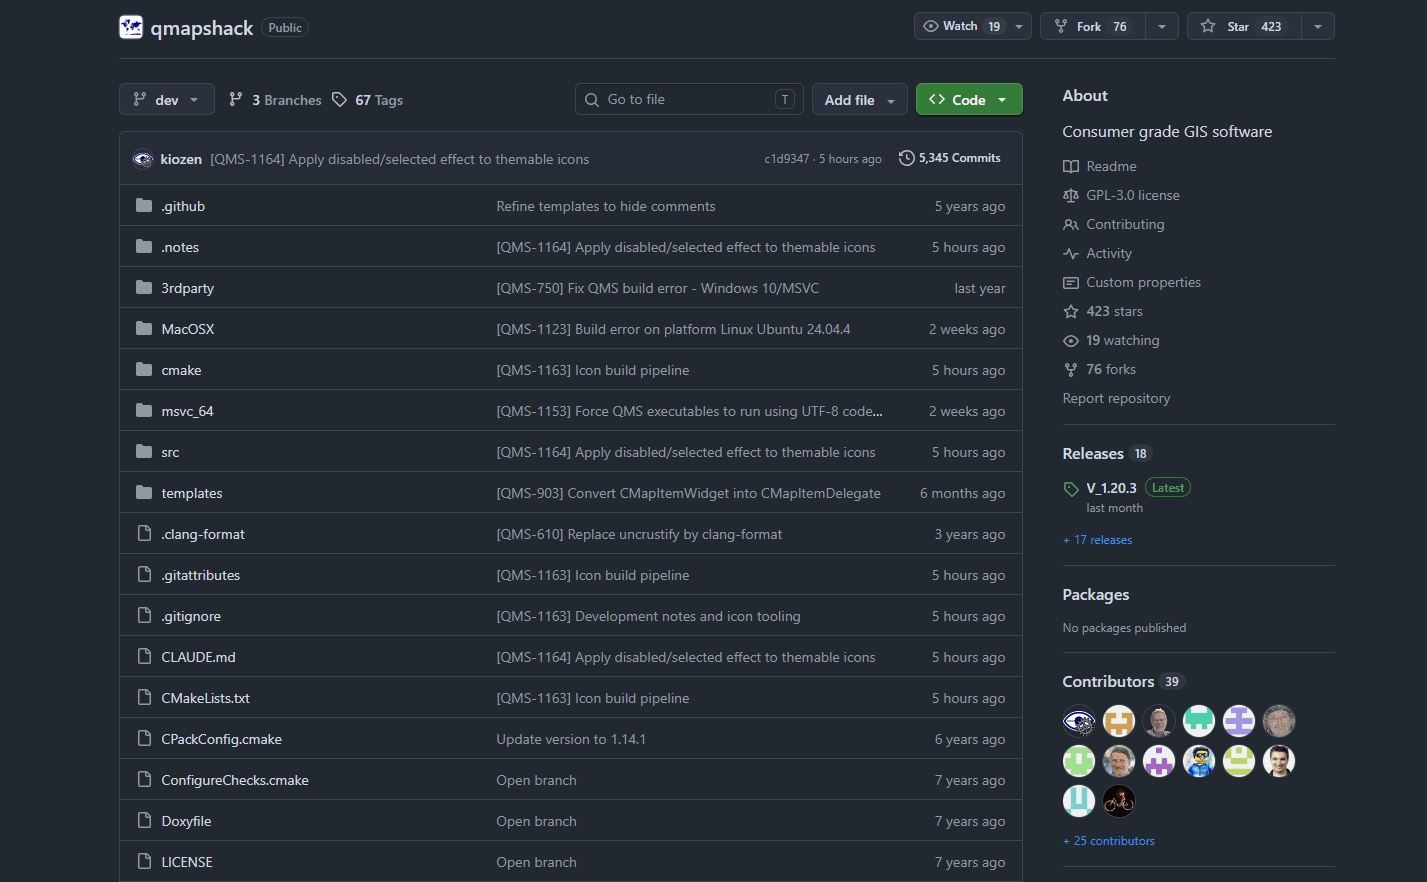Click the Readme book icon
The width and height of the screenshot is (1427, 882).
tap(1071, 166)
